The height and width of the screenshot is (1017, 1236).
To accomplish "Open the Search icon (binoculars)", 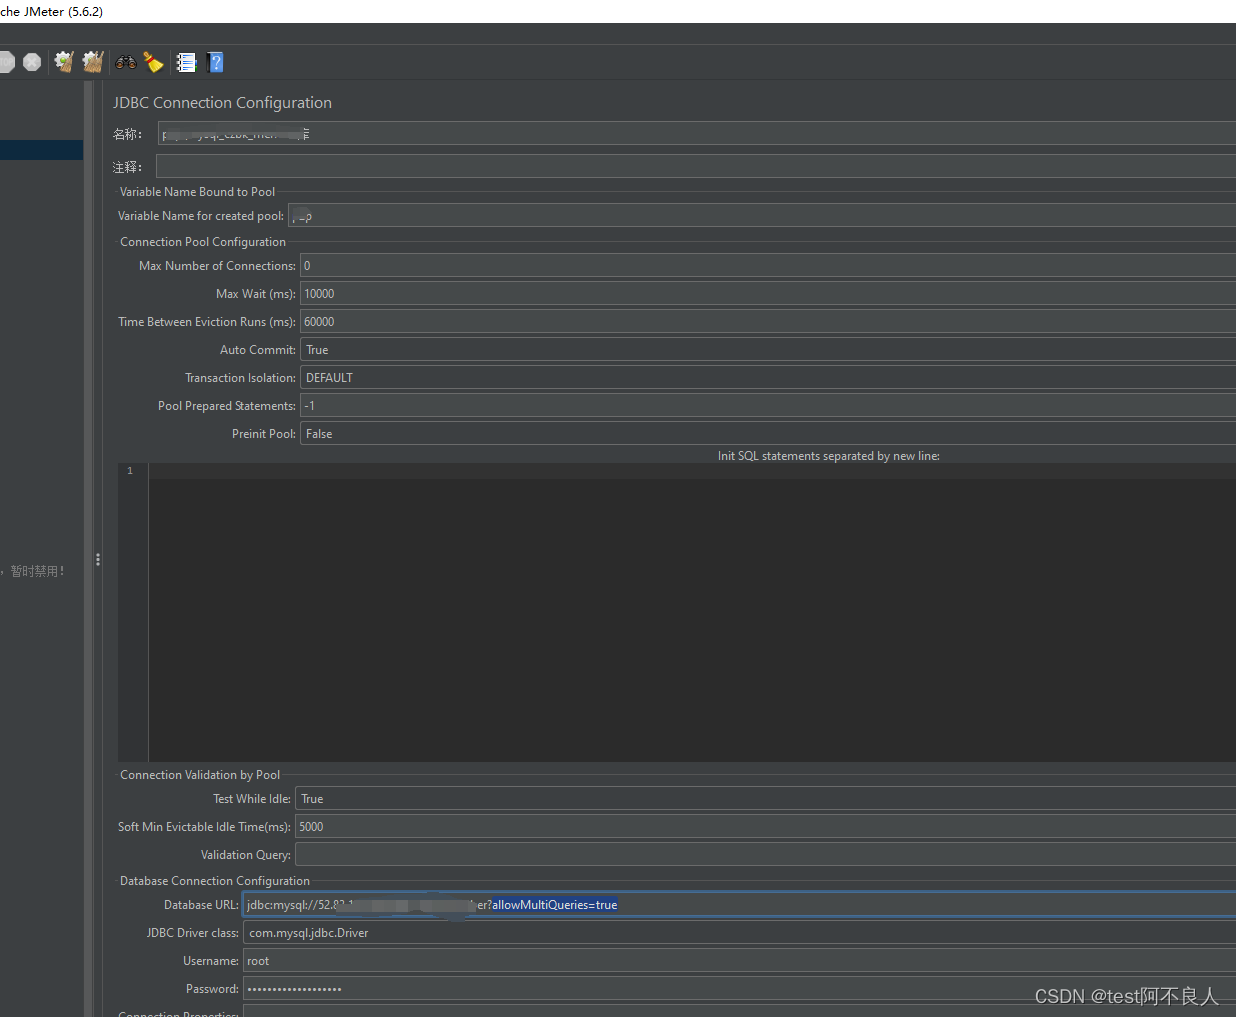I will click(124, 61).
